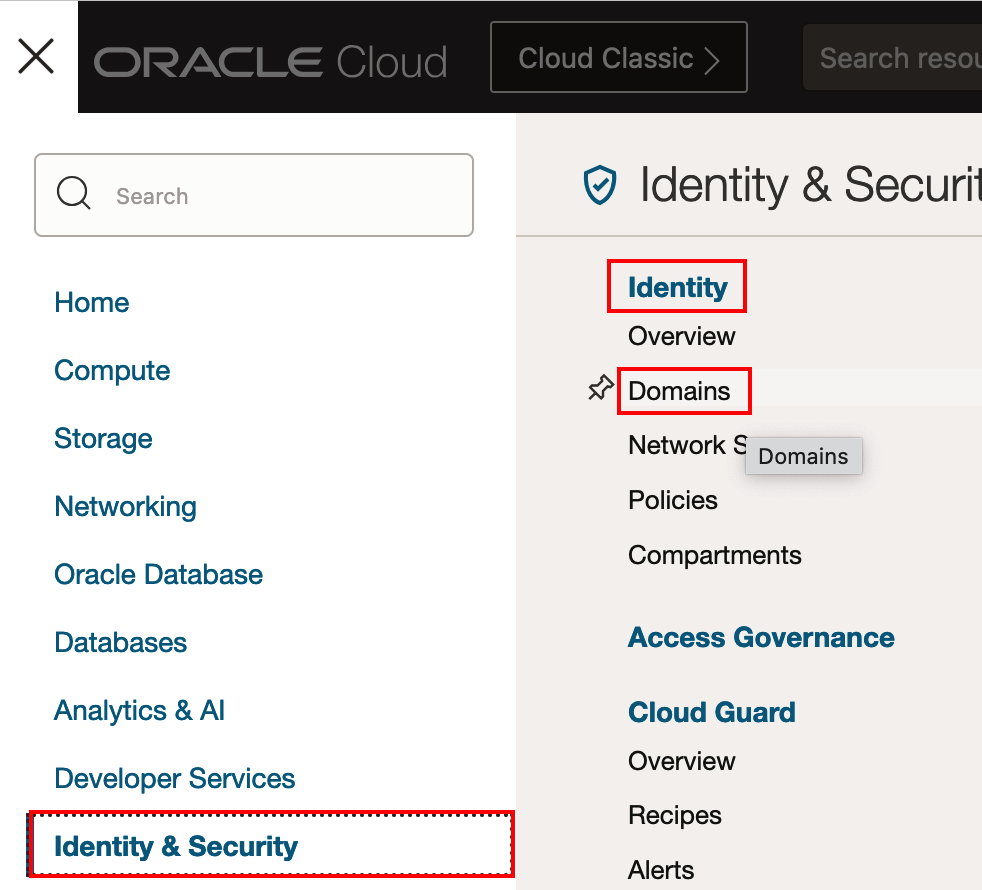Click the magnifier icon in search box
Image resolution: width=982 pixels, height=890 pixels.
click(x=74, y=195)
